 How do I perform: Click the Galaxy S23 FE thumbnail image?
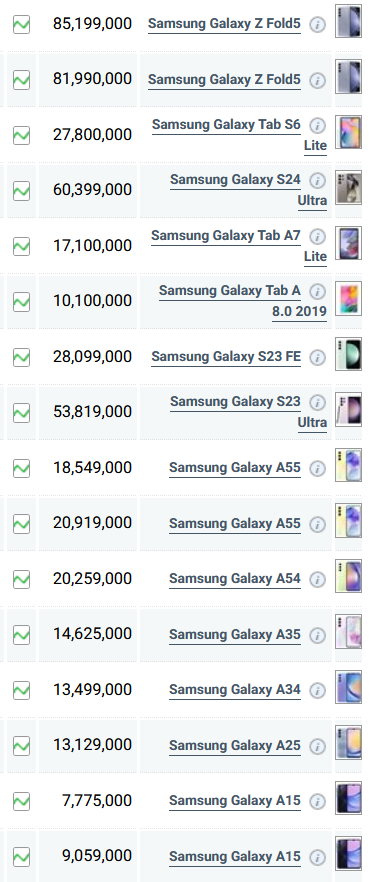pos(349,354)
